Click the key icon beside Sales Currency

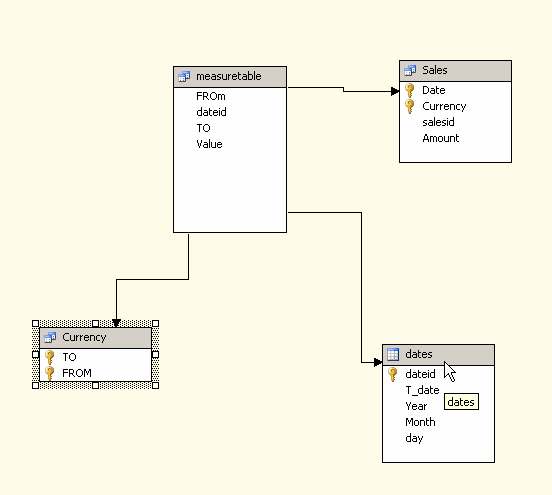(x=409, y=106)
